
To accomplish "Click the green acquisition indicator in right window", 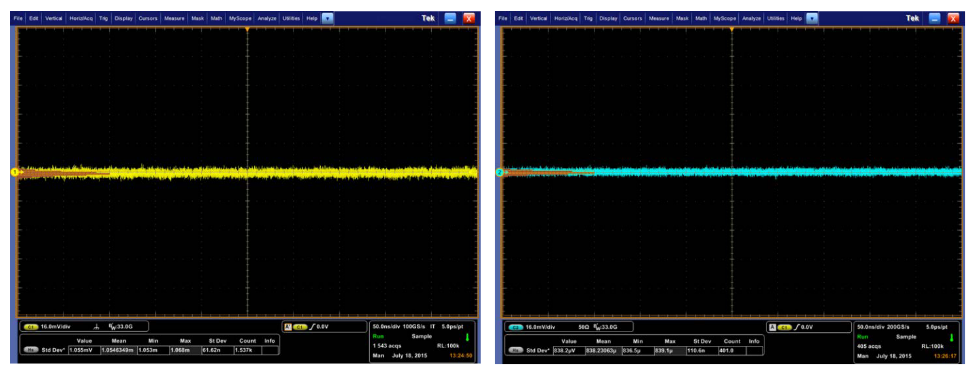I will (952, 338).
